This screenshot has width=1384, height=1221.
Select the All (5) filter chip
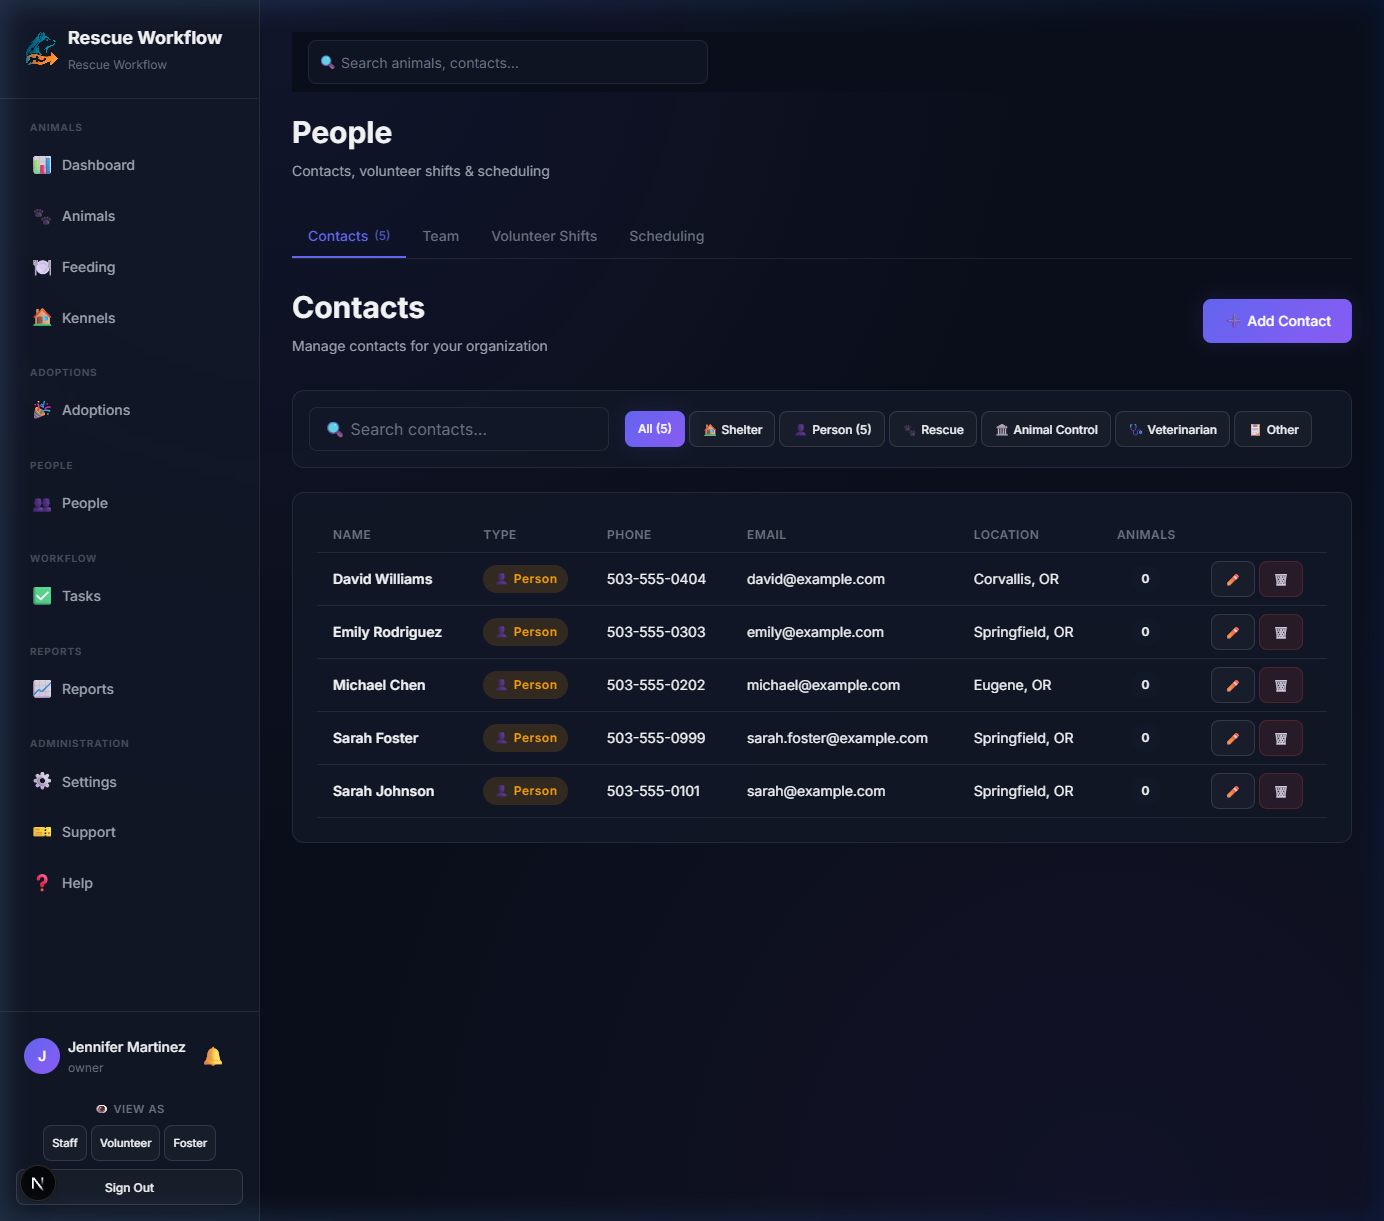pos(654,429)
